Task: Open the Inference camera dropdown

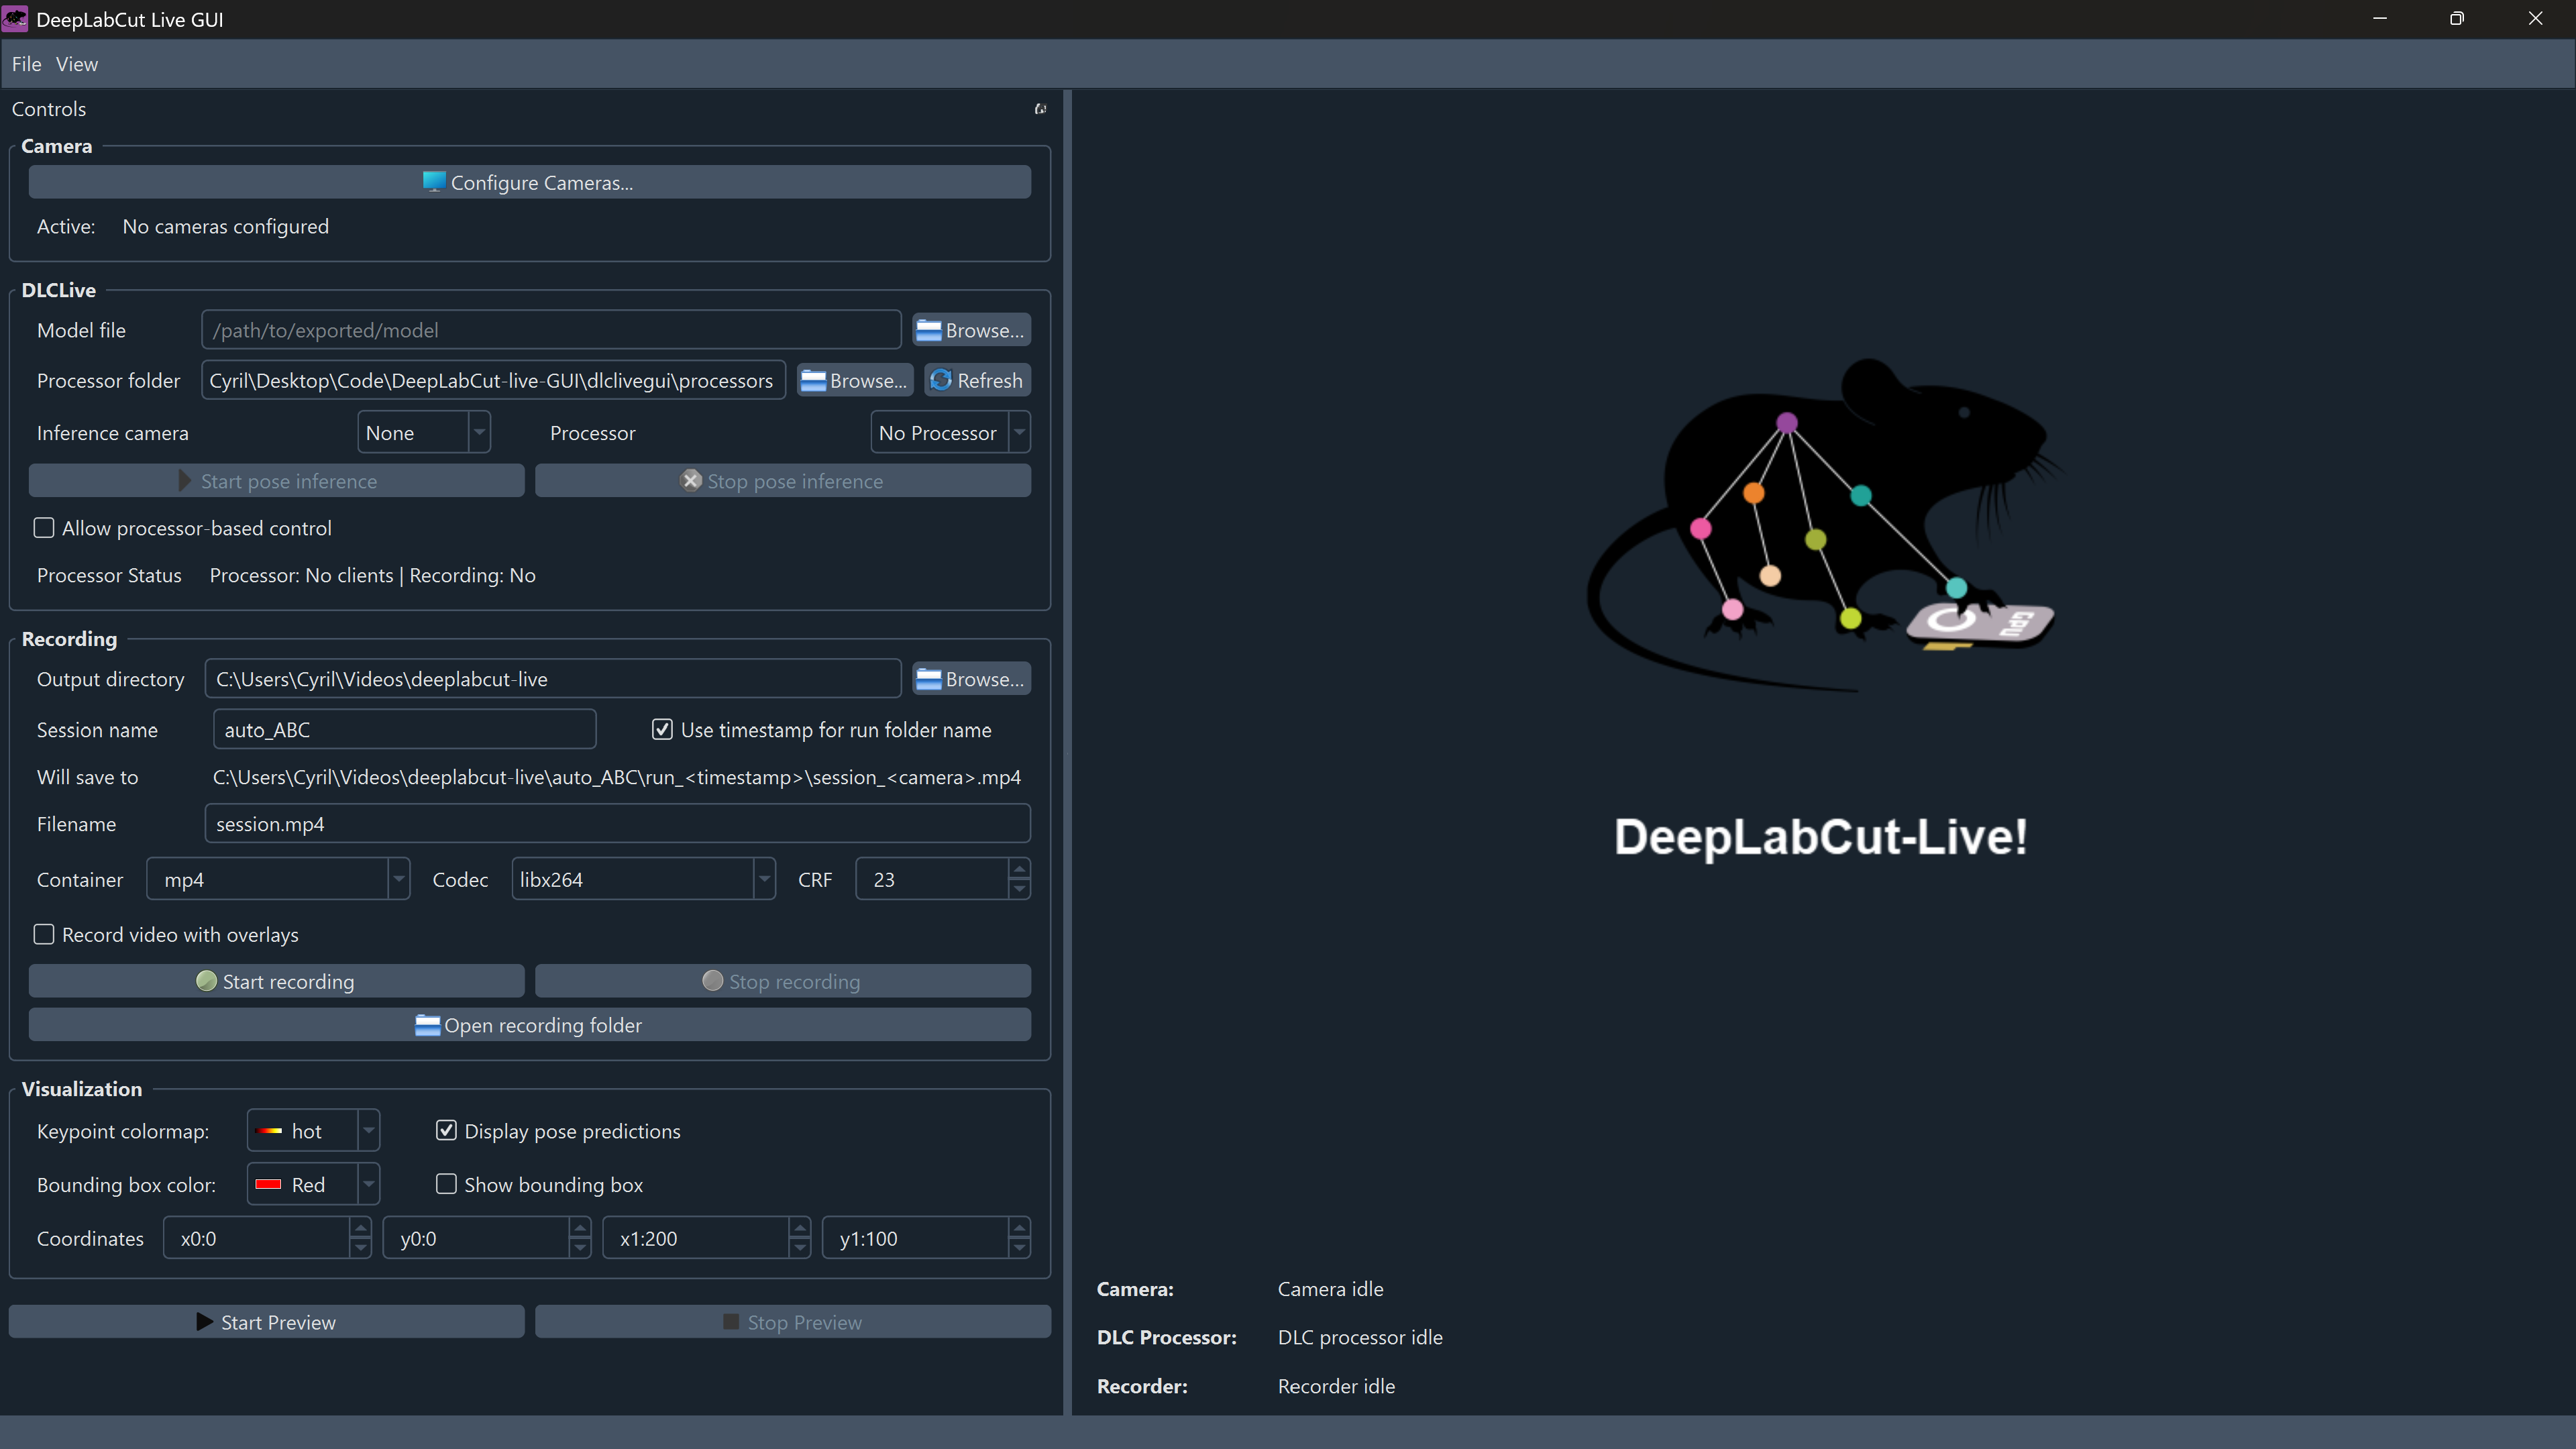Action: click(x=424, y=433)
